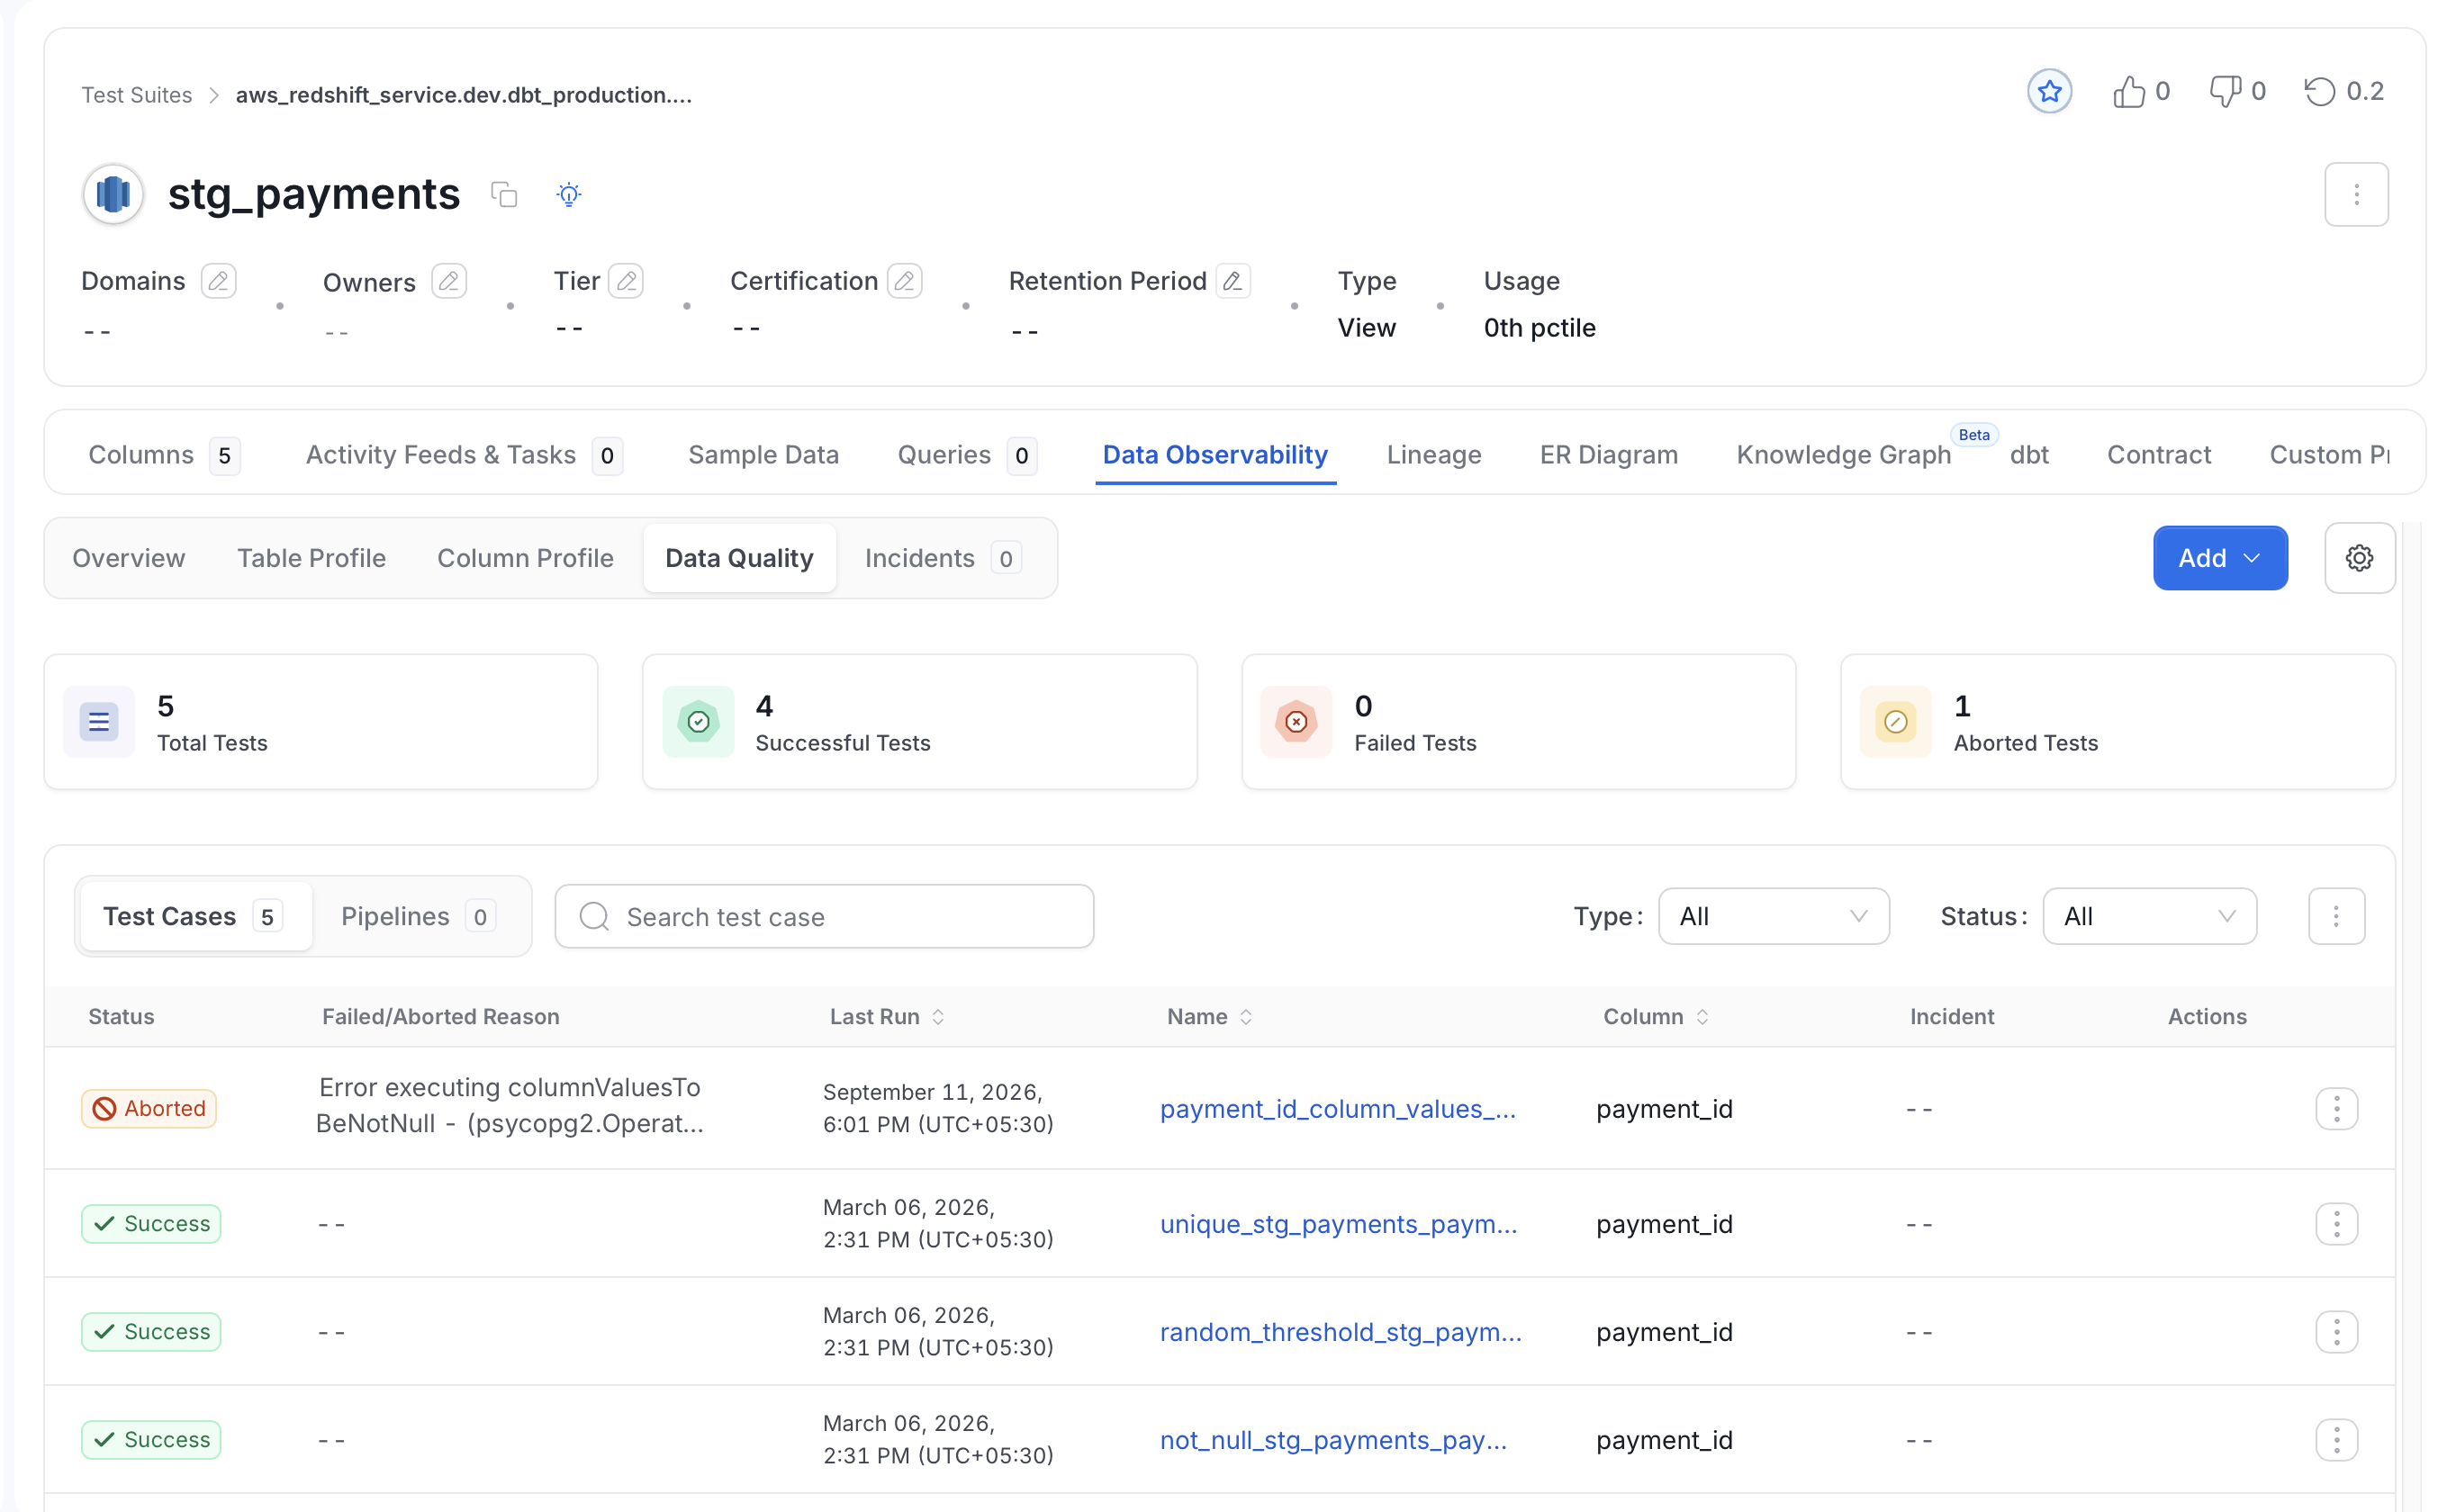Copy the stg_payments name icon
This screenshot has width=2438, height=1512.
(x=504, y=194)
